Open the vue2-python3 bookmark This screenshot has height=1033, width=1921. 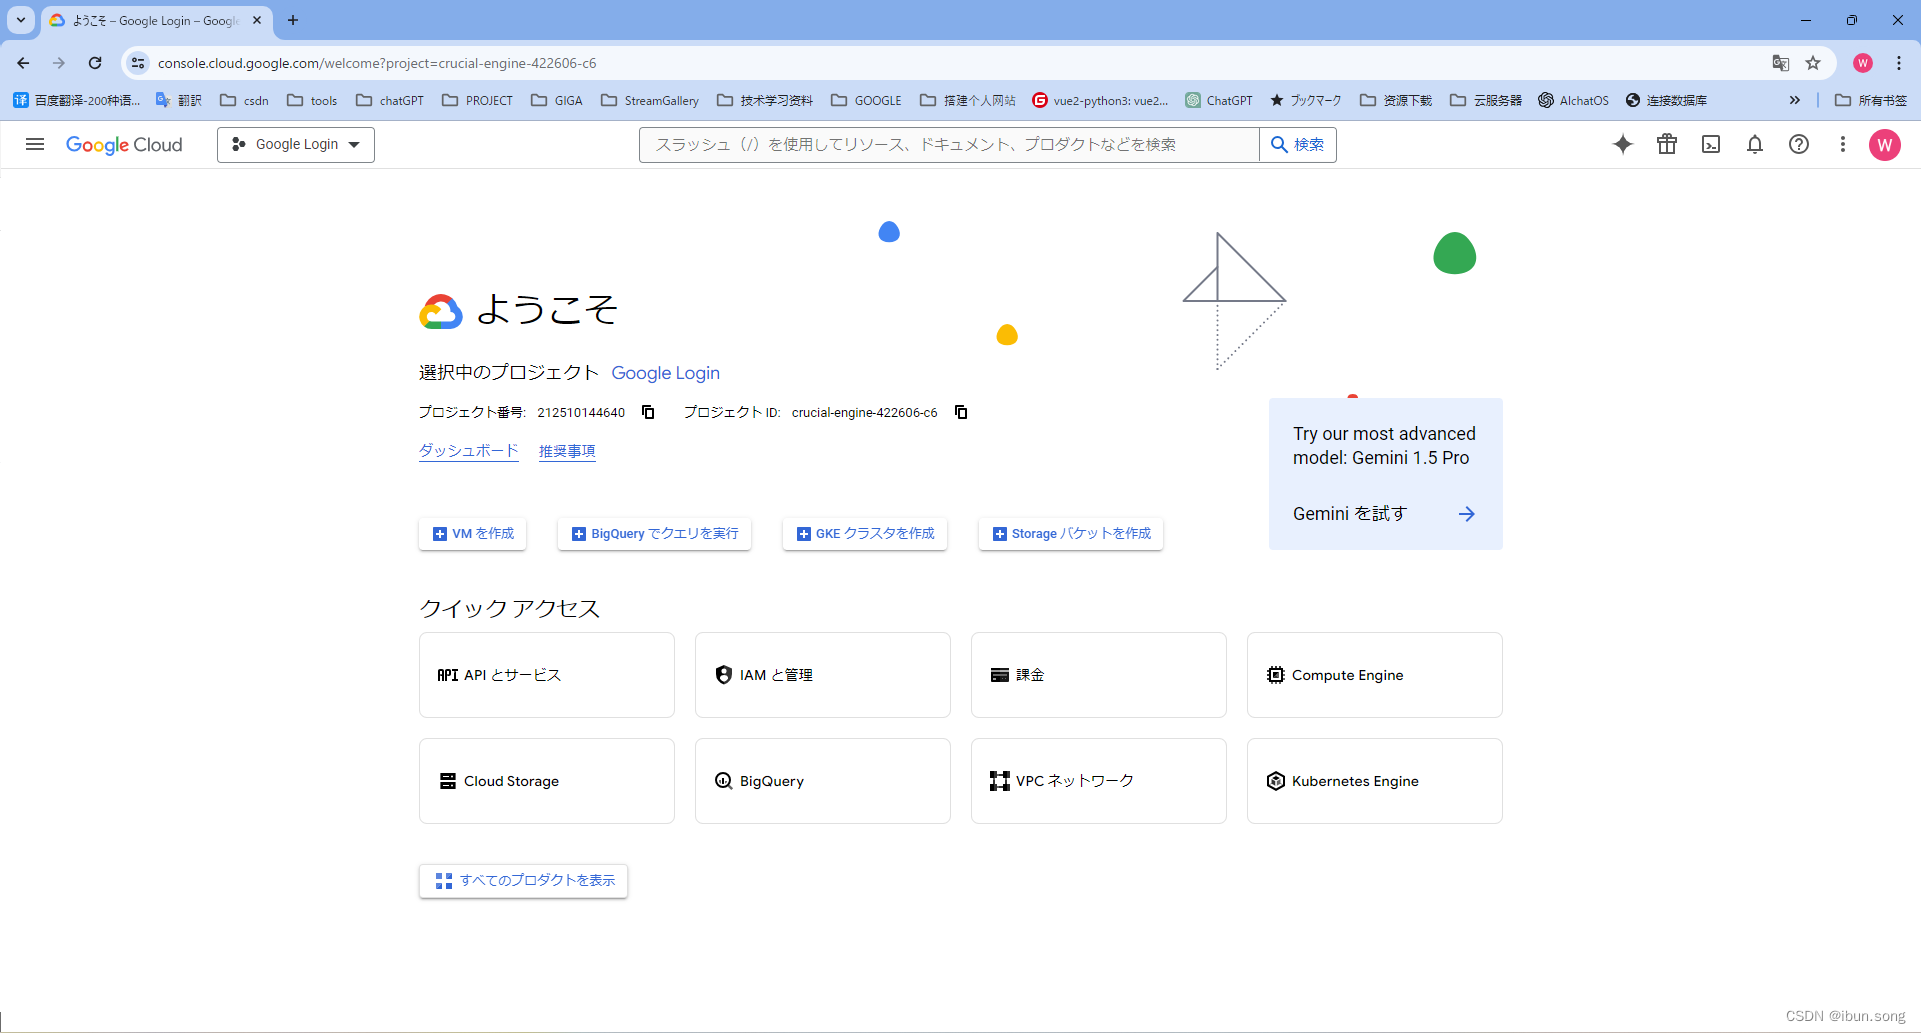click(1100, 100)
